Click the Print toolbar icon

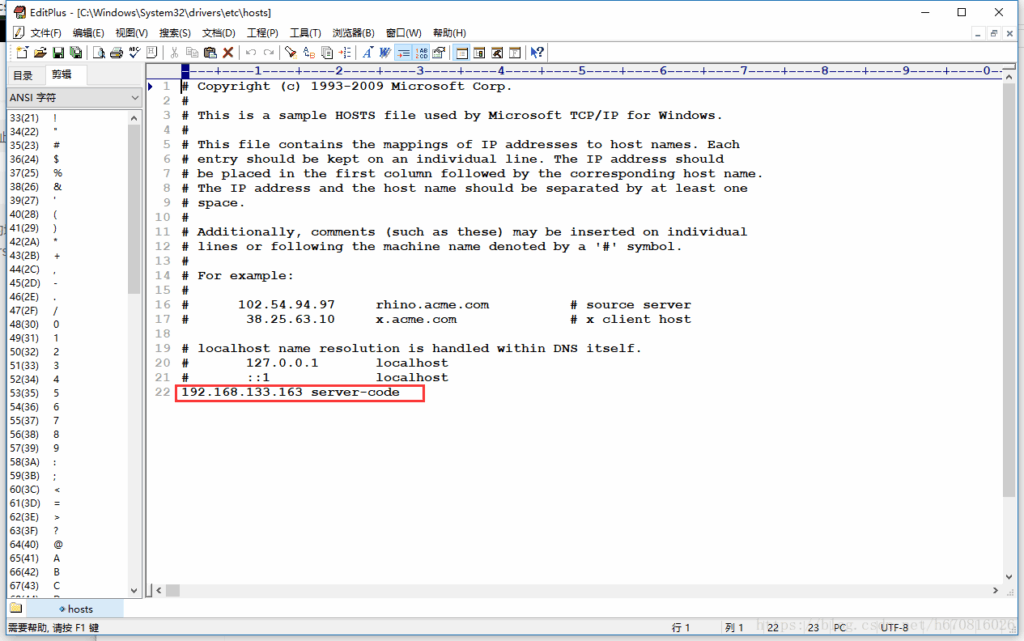coord(116,52)
